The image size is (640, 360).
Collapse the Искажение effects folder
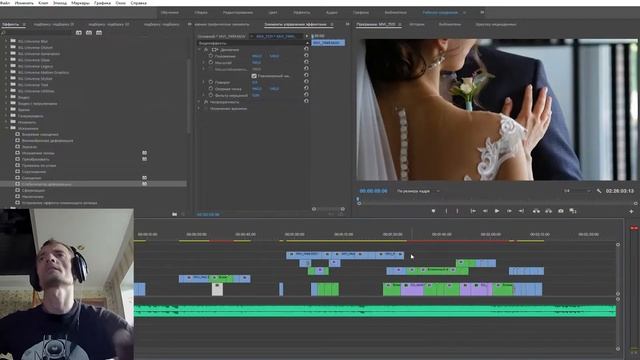(x=7, y=128)
